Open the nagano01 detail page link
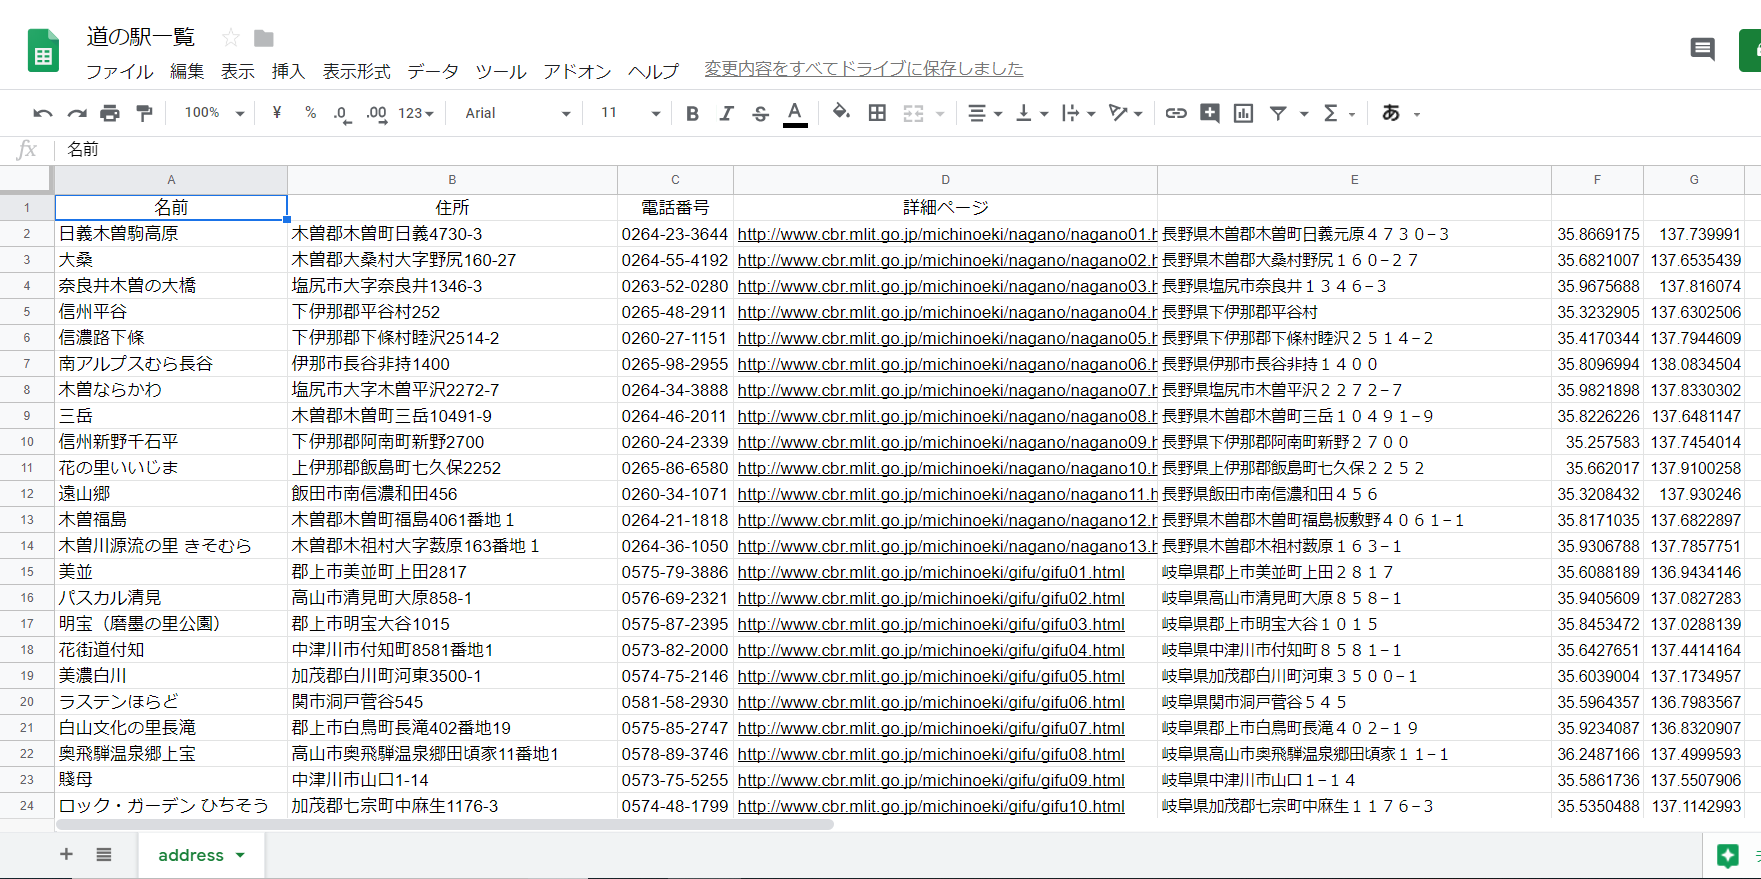 pyautogui.click(x=947, y=234)
